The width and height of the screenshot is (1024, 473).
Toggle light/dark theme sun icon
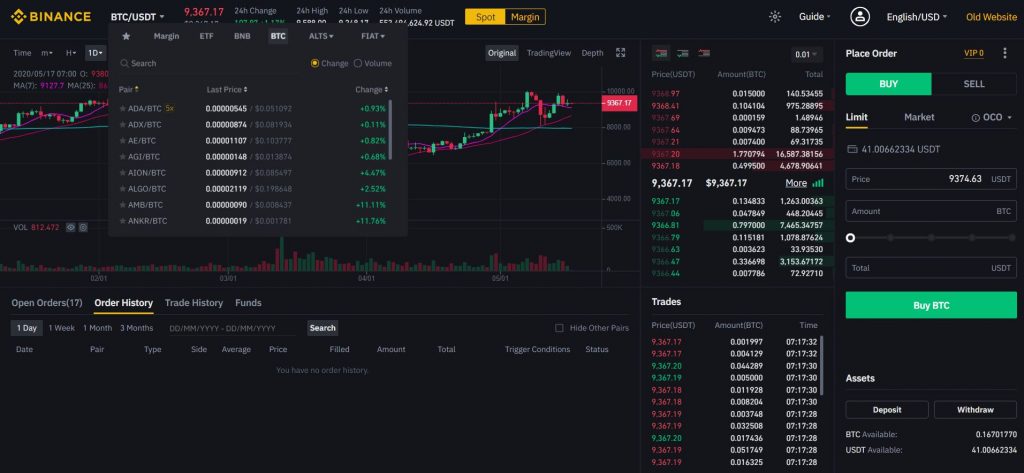pyautogui.click(x=775, y=17)
